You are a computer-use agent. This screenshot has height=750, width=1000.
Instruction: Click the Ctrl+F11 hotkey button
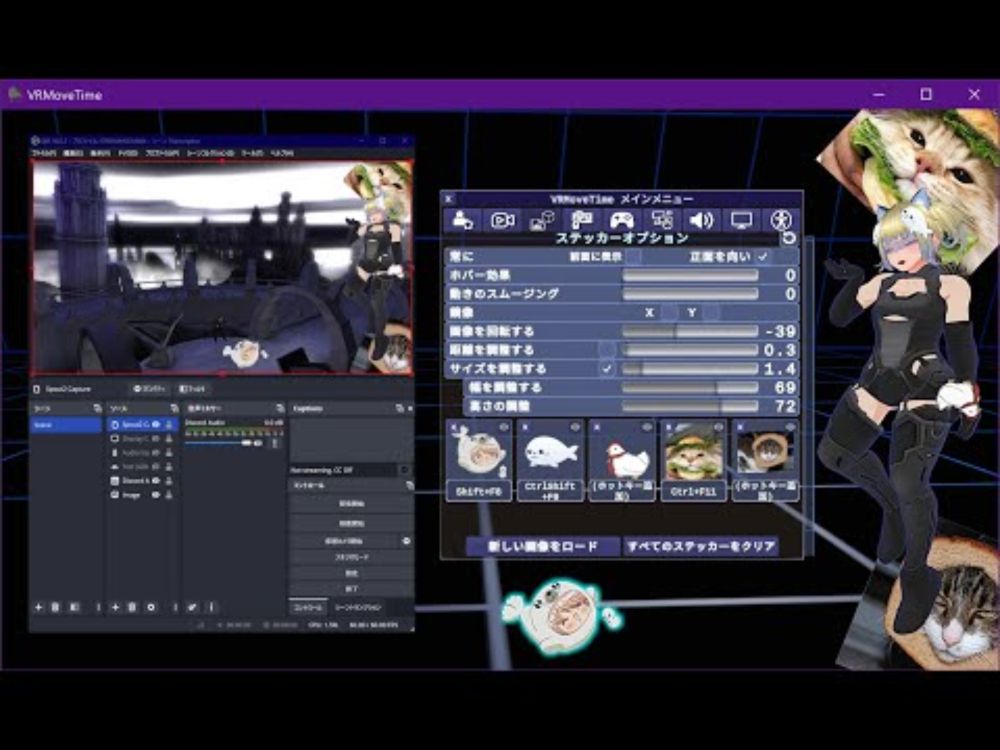(694, 491)
